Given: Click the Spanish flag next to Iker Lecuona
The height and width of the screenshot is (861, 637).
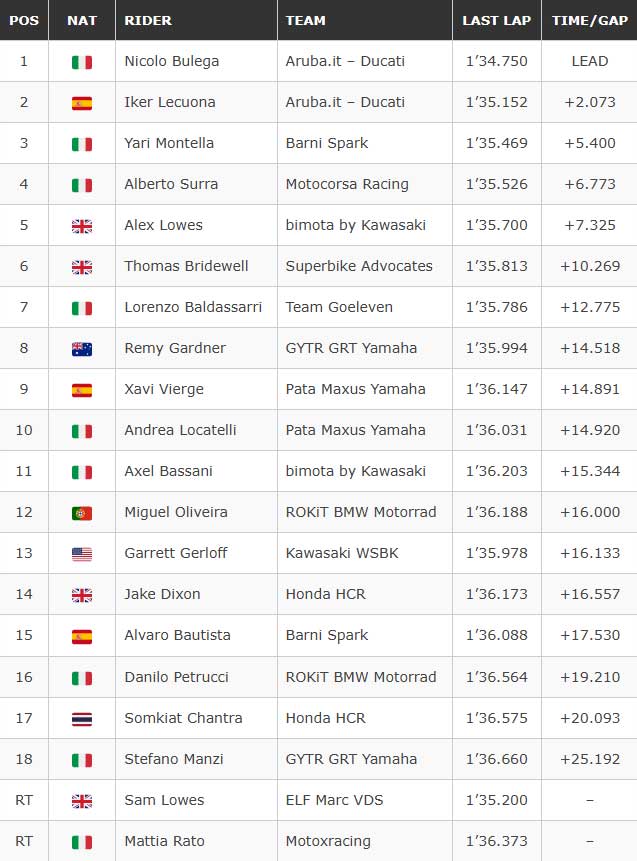Looking at the screenshot, I should pos(82,103).
